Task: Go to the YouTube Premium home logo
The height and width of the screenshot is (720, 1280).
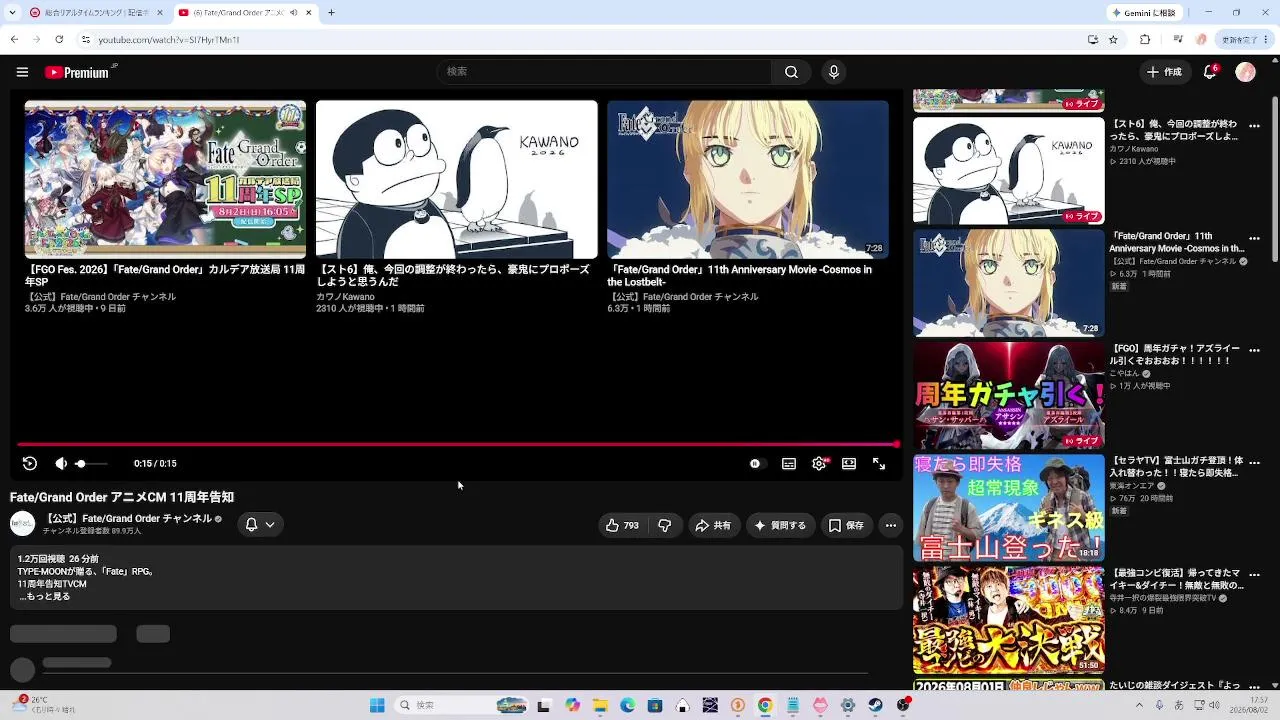Action: [77, 72]
